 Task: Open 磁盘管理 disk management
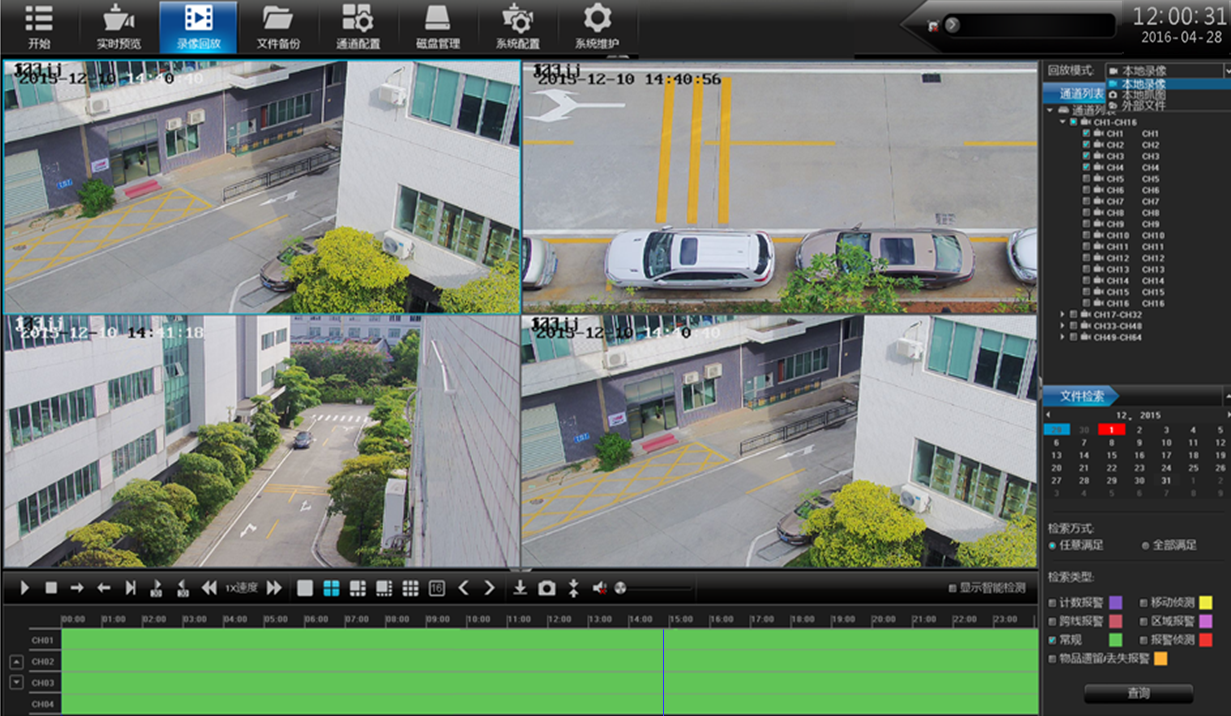coord(437,27)
